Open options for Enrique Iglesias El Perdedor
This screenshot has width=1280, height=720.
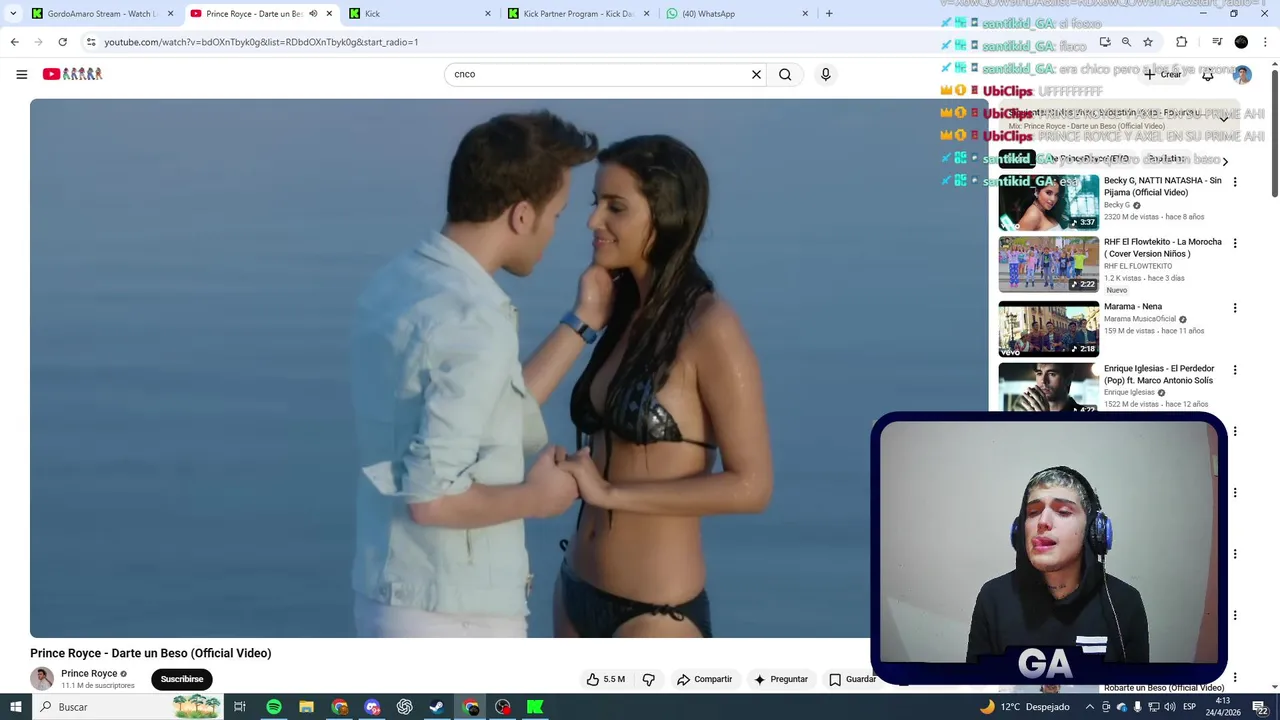tap(1235, 370)
